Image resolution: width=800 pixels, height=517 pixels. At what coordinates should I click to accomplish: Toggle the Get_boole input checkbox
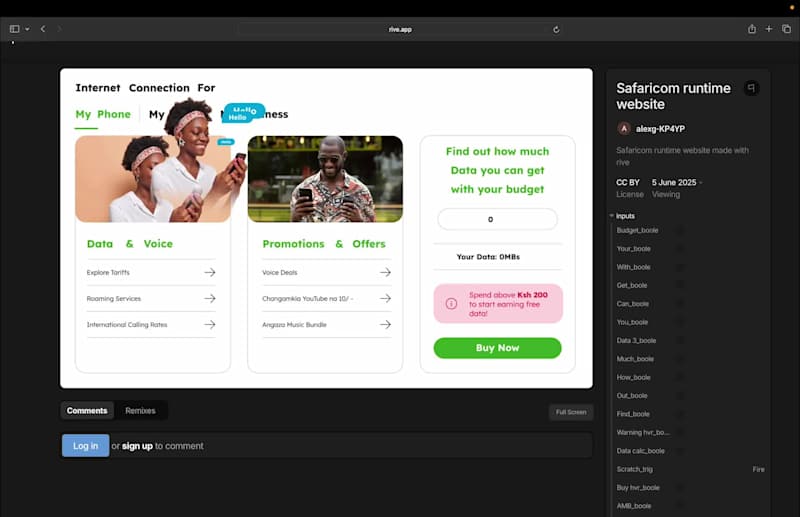tap(680, 286)
